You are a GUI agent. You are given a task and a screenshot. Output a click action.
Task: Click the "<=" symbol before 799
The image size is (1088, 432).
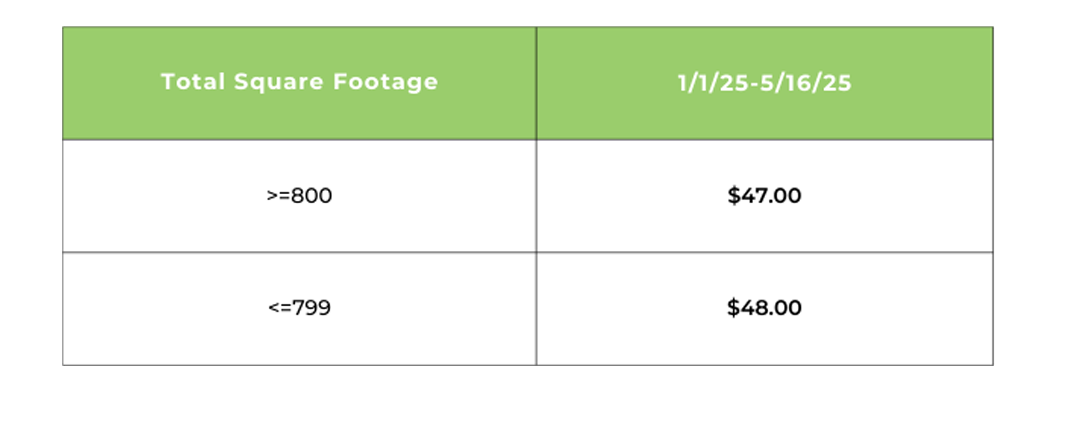click(278, 308)
